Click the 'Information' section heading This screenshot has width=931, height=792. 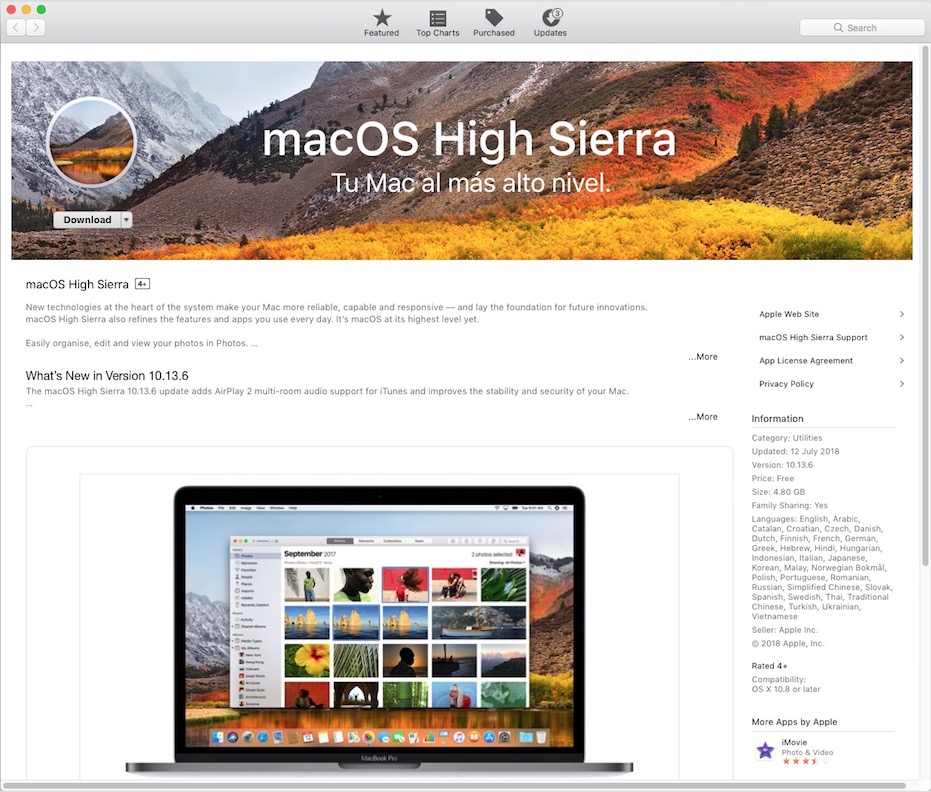click(777, 419)
